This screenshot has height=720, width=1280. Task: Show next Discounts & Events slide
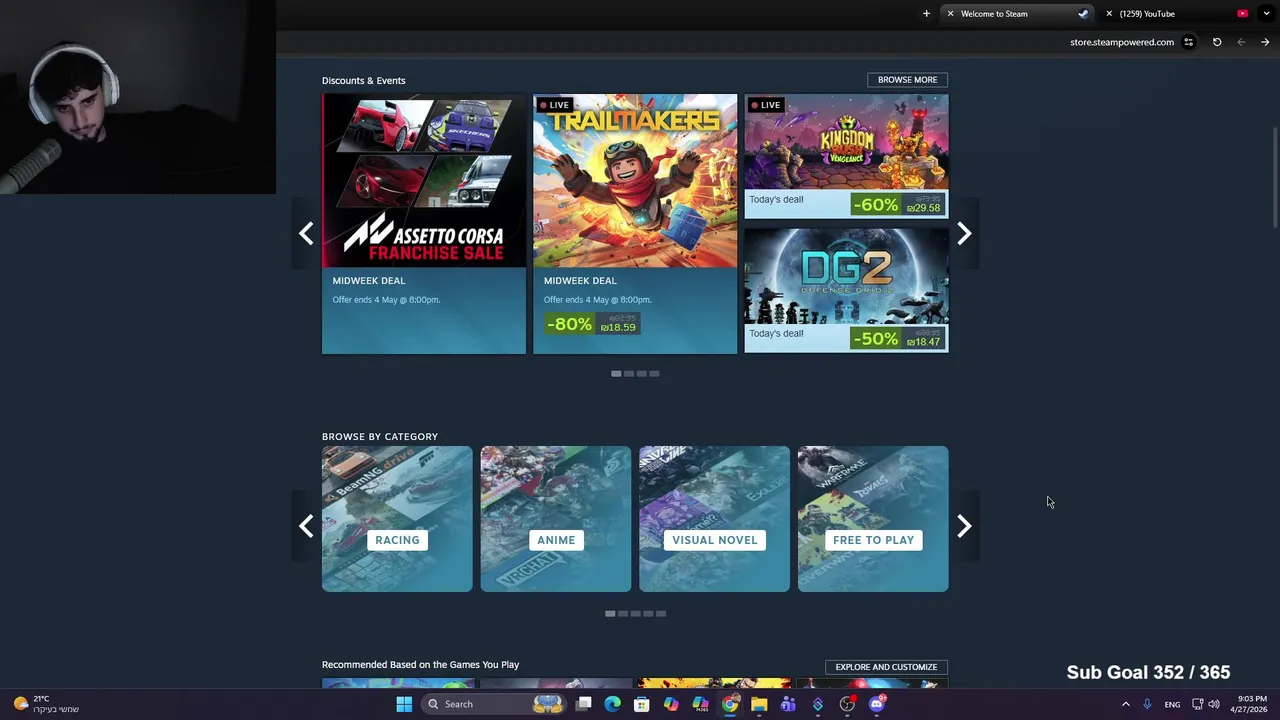click(964, 234)
